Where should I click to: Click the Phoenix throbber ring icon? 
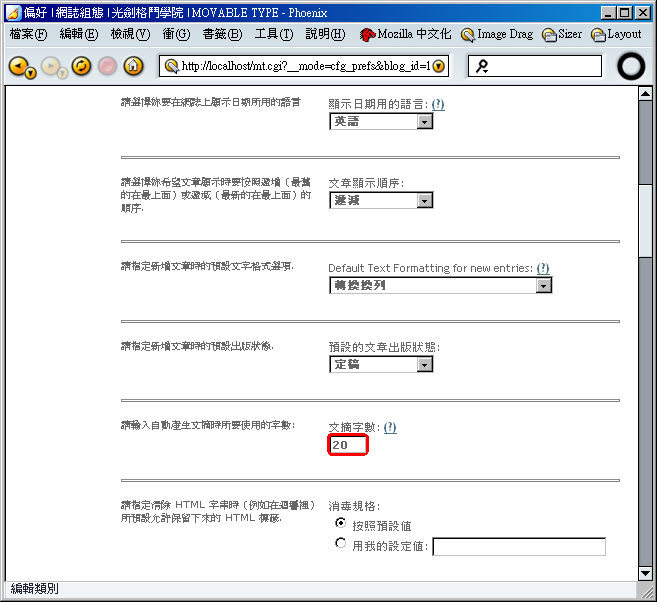[x=631, y=66]
